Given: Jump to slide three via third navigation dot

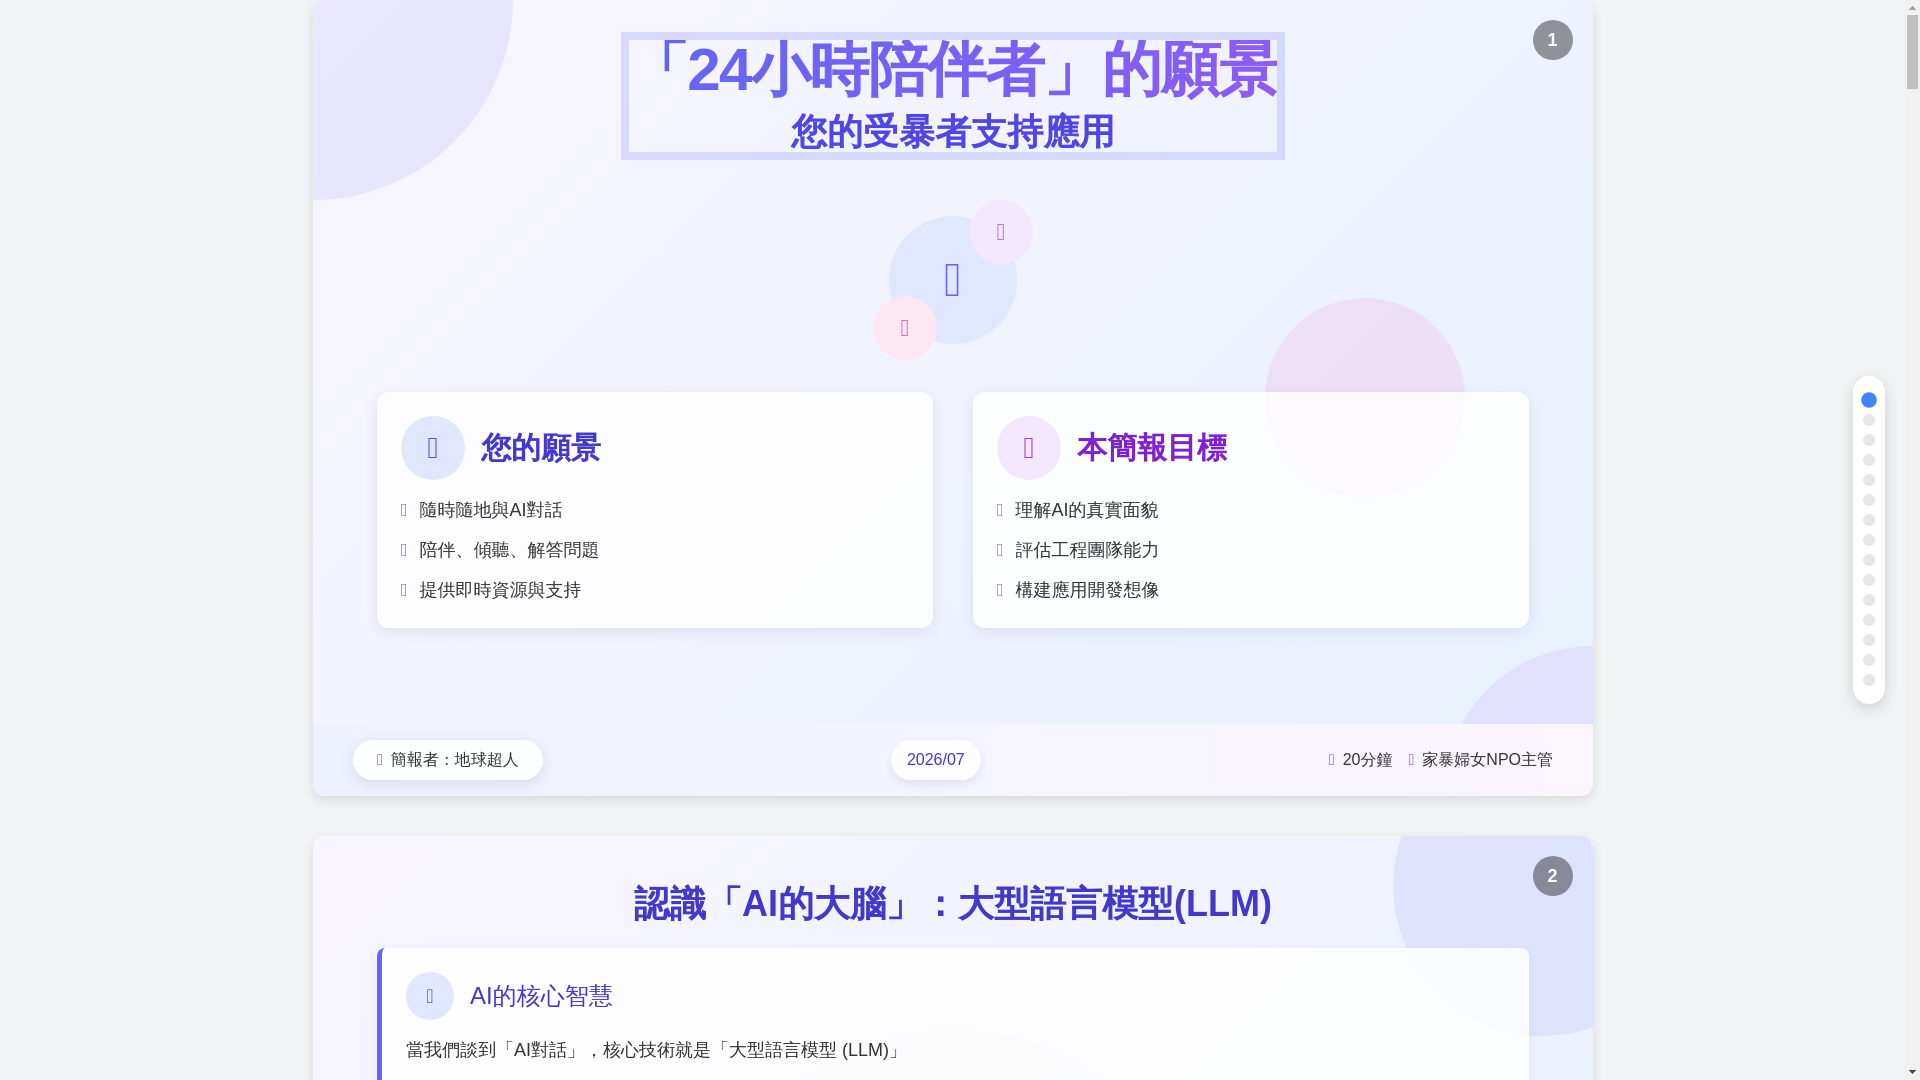Looking at the screenshot, I should coord(1868,440).
